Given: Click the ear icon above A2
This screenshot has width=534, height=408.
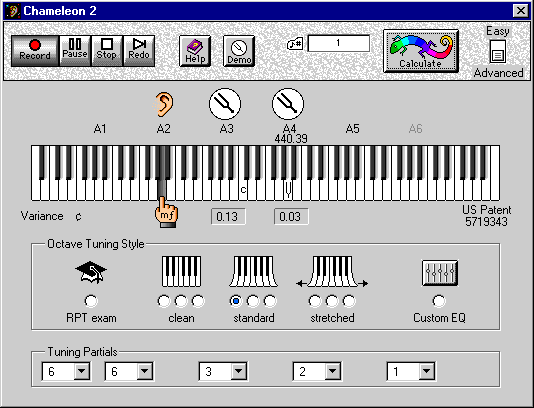Looking at the screenshot, I should (x=164, y=104).
